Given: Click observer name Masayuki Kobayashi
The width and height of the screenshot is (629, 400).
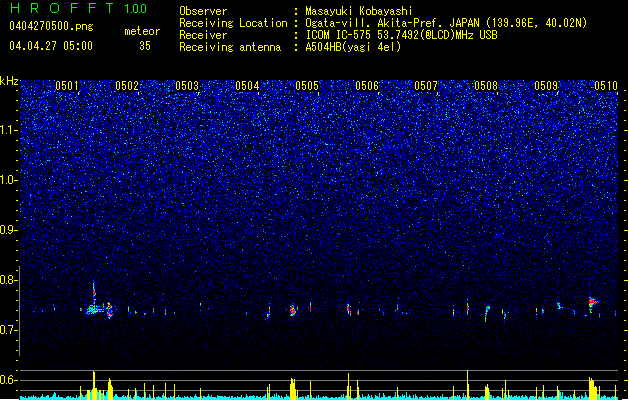Looking at the screenshot, I should (359, 11).
